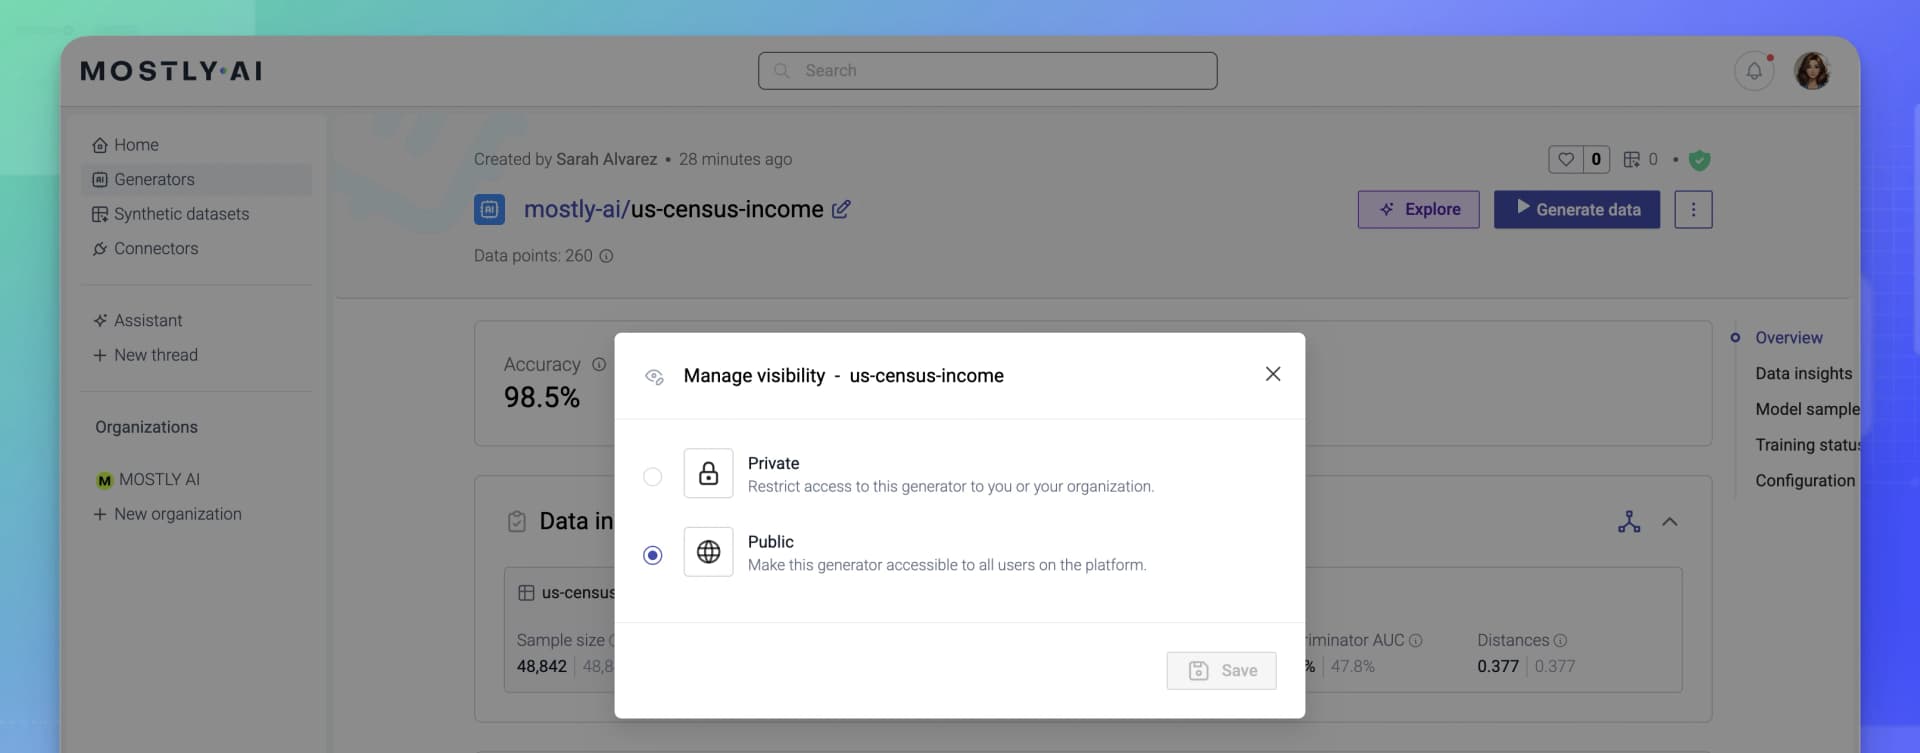Open the three-dot more options menu
The width and height of the screenshot is (1920, 753).
tap(1693, 210)
